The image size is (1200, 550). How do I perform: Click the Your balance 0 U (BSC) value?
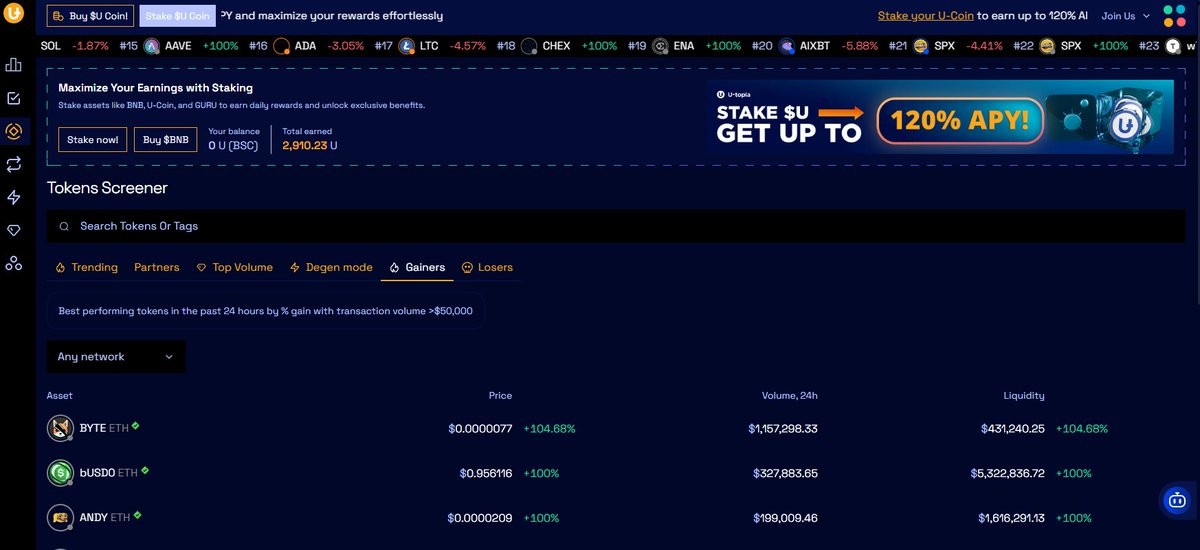click(x=234, y=146)
